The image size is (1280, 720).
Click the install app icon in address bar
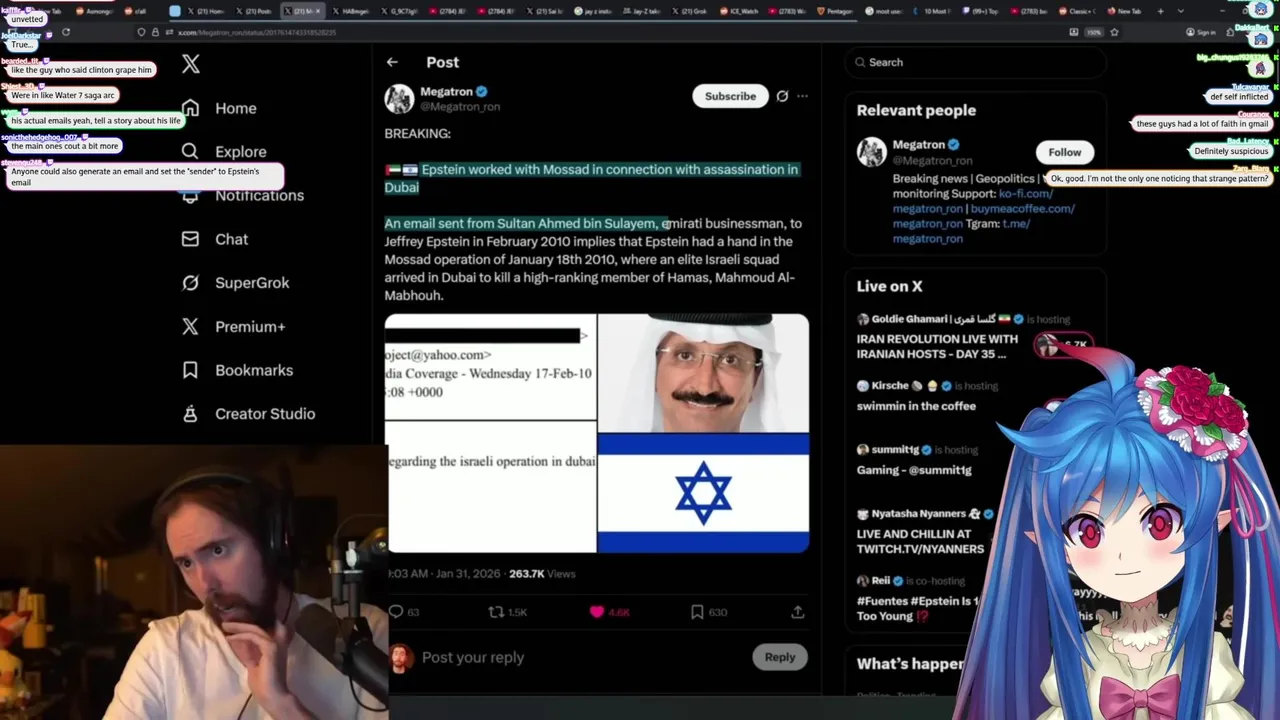(1074, 32)
